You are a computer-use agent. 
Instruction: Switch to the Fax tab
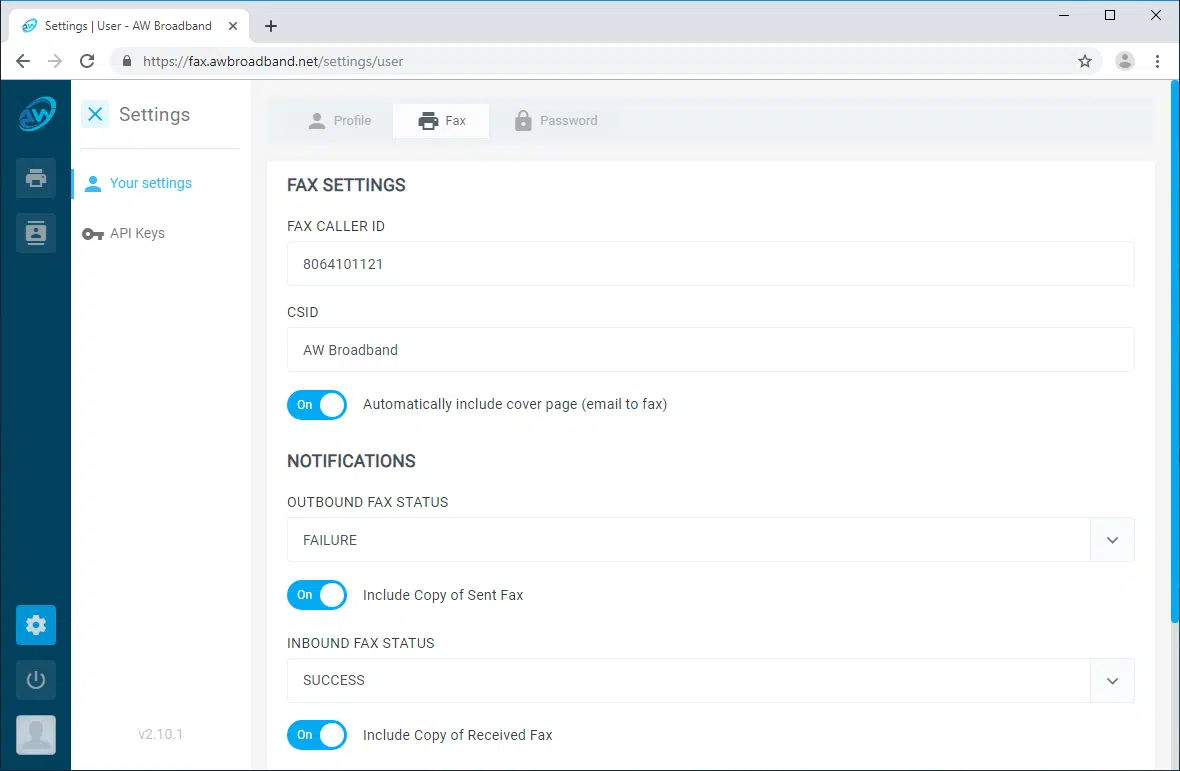pyautogui.click(x=441, y=120)
